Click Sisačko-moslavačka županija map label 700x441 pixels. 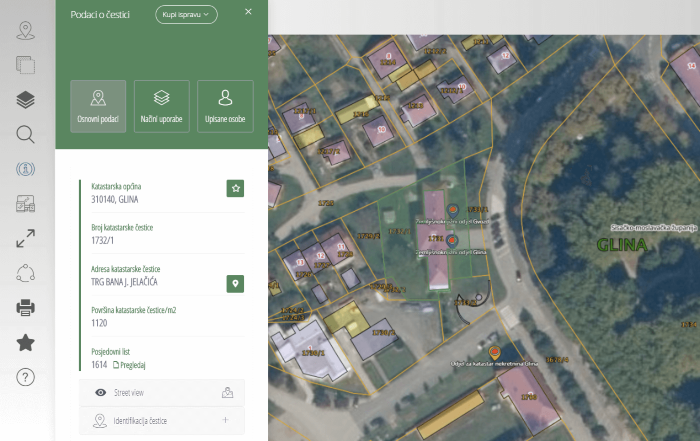(654, 228)
